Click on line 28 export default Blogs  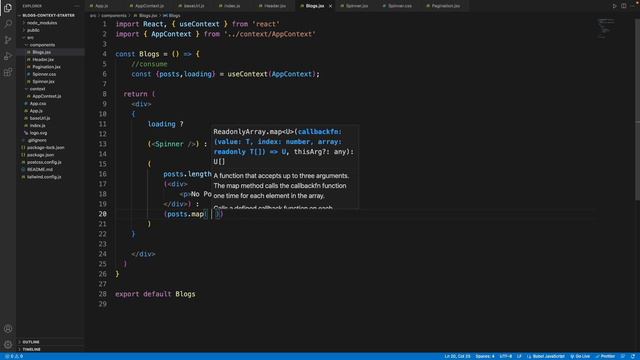pyautogui.click(x=155, y=294)
